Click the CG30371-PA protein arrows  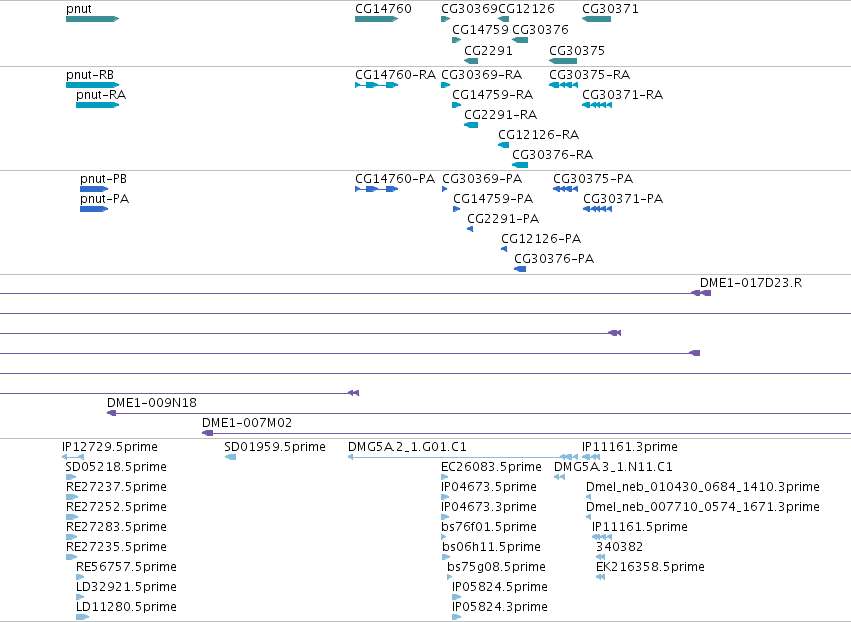pyautogui.click(x=598, y=209)
